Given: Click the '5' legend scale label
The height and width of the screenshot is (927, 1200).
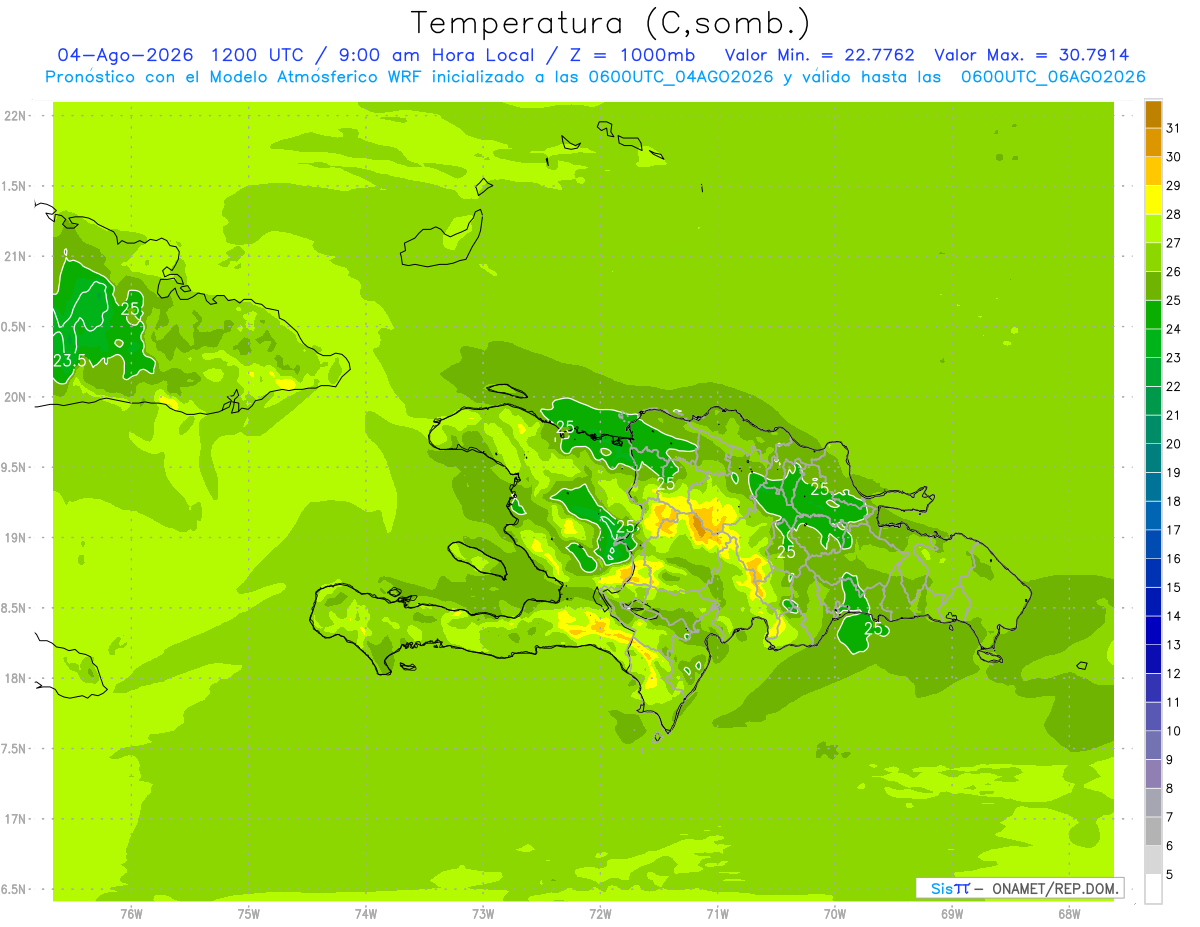Looking at the screenshot, I should (x=1170, y=875).
